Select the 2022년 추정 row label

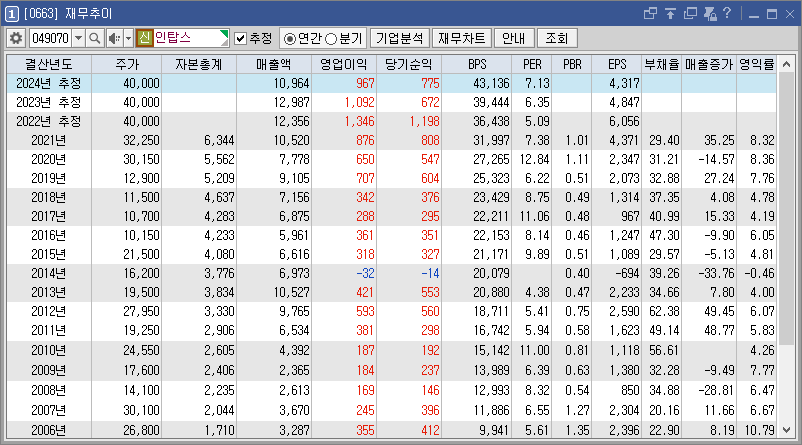[x=49, y=121]
